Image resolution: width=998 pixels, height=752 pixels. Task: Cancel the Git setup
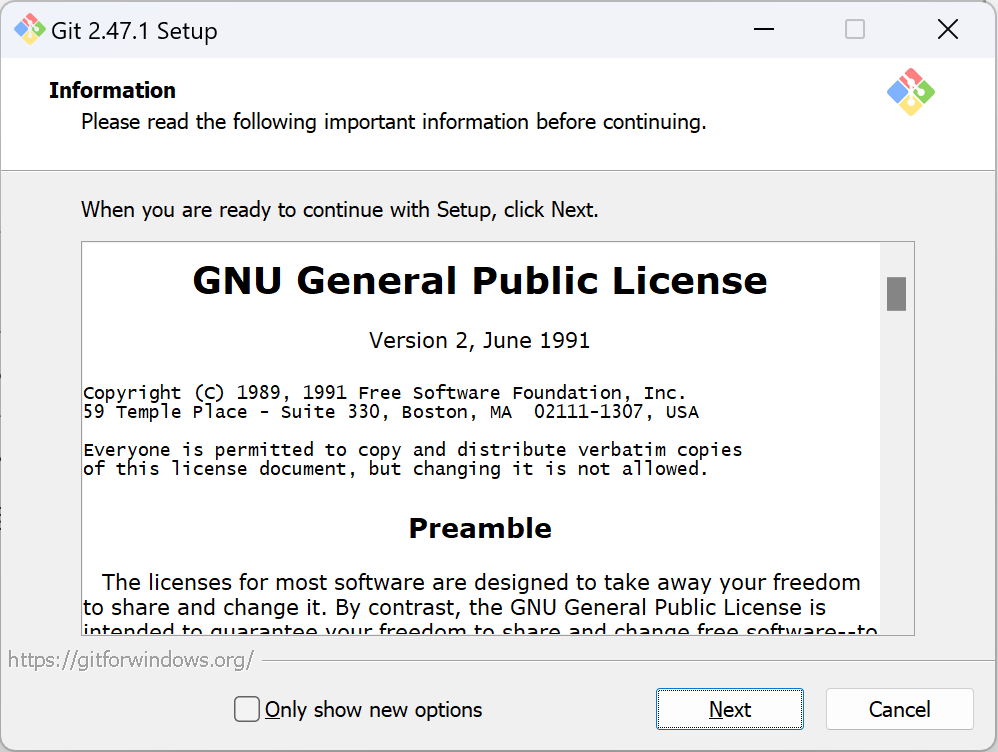[x=899, y=709]
